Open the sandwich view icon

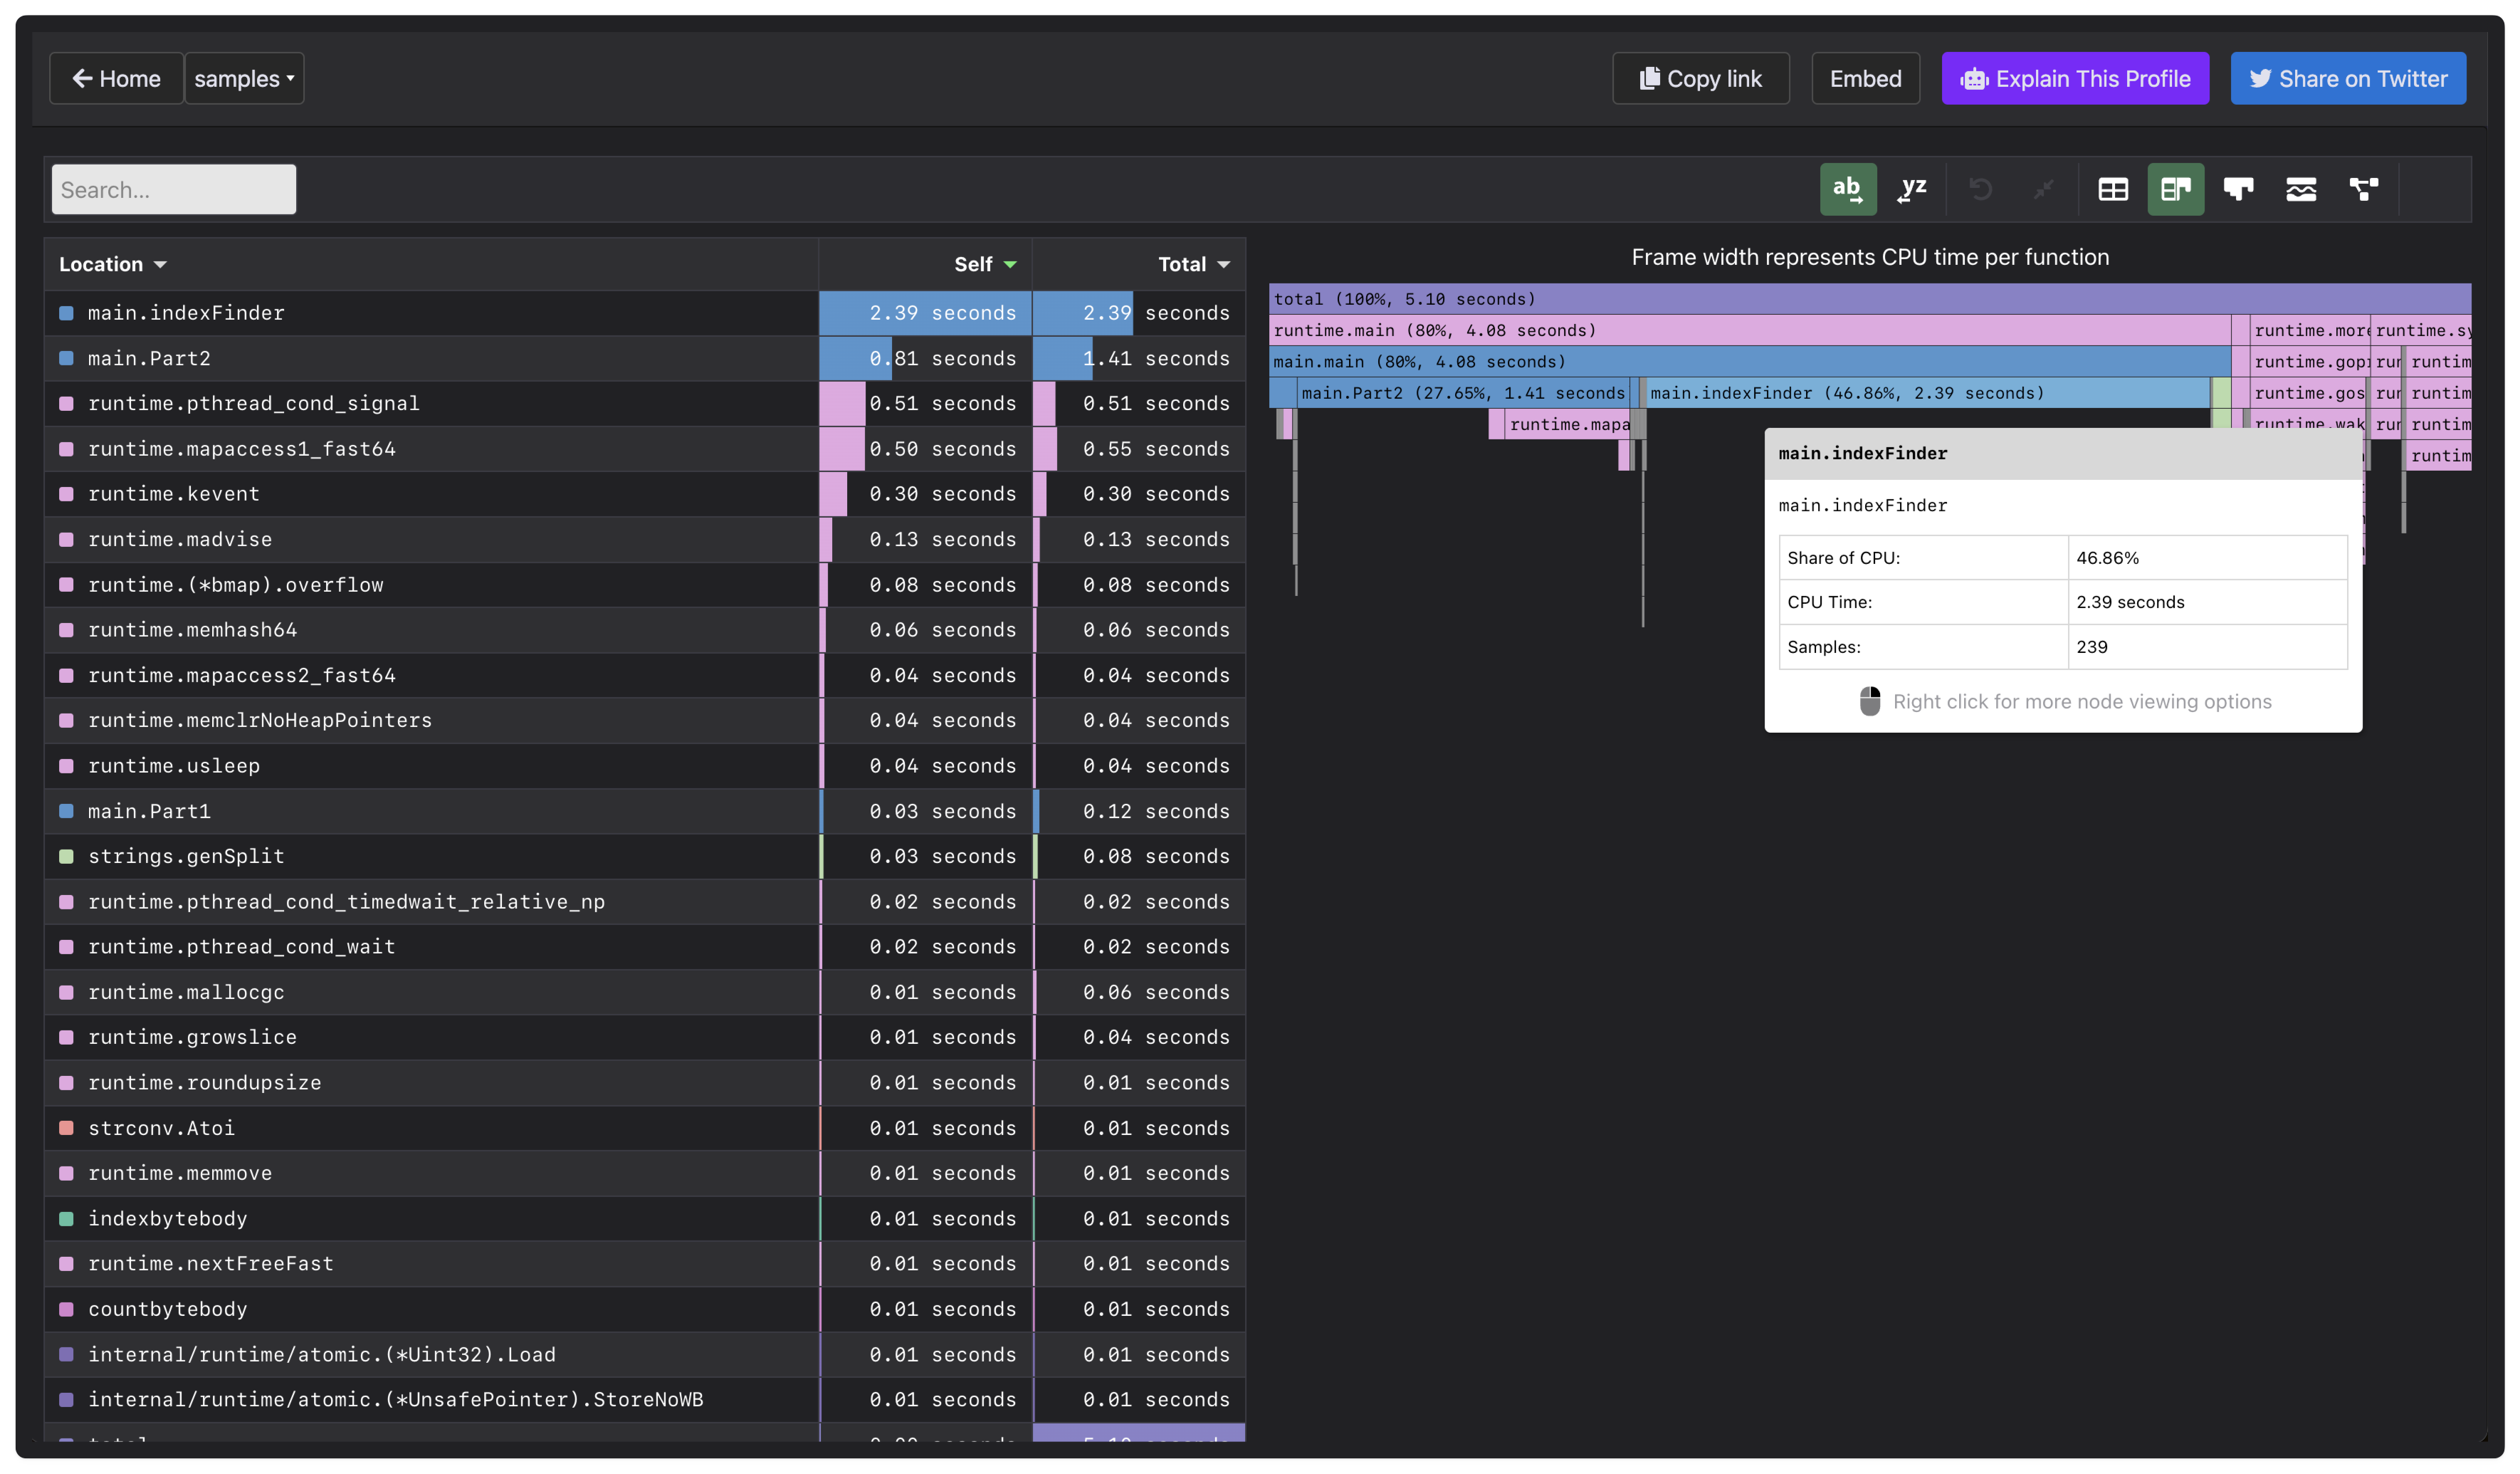(2301, 189)
